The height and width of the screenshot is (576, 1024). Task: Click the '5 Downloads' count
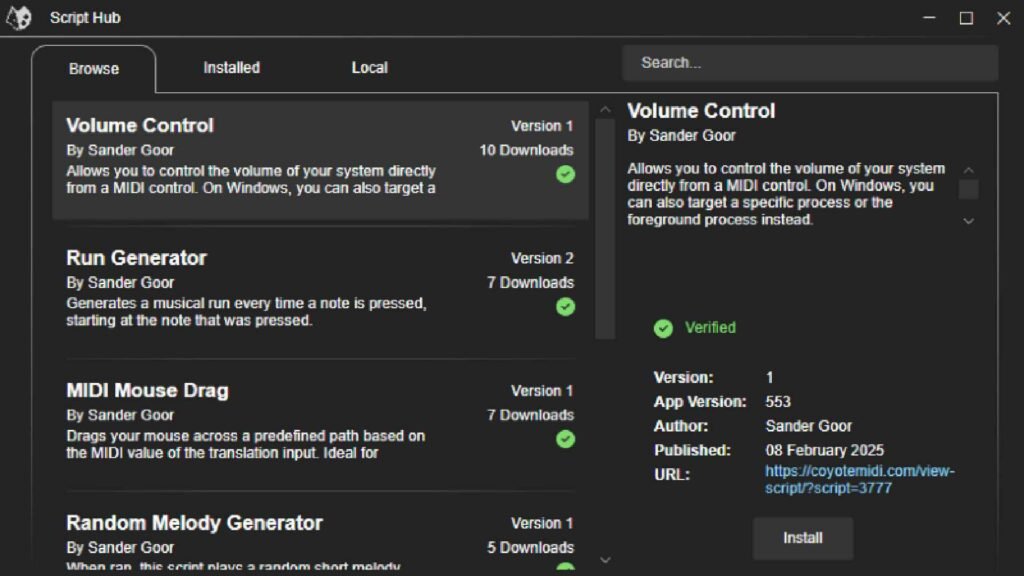click(530, 548)
